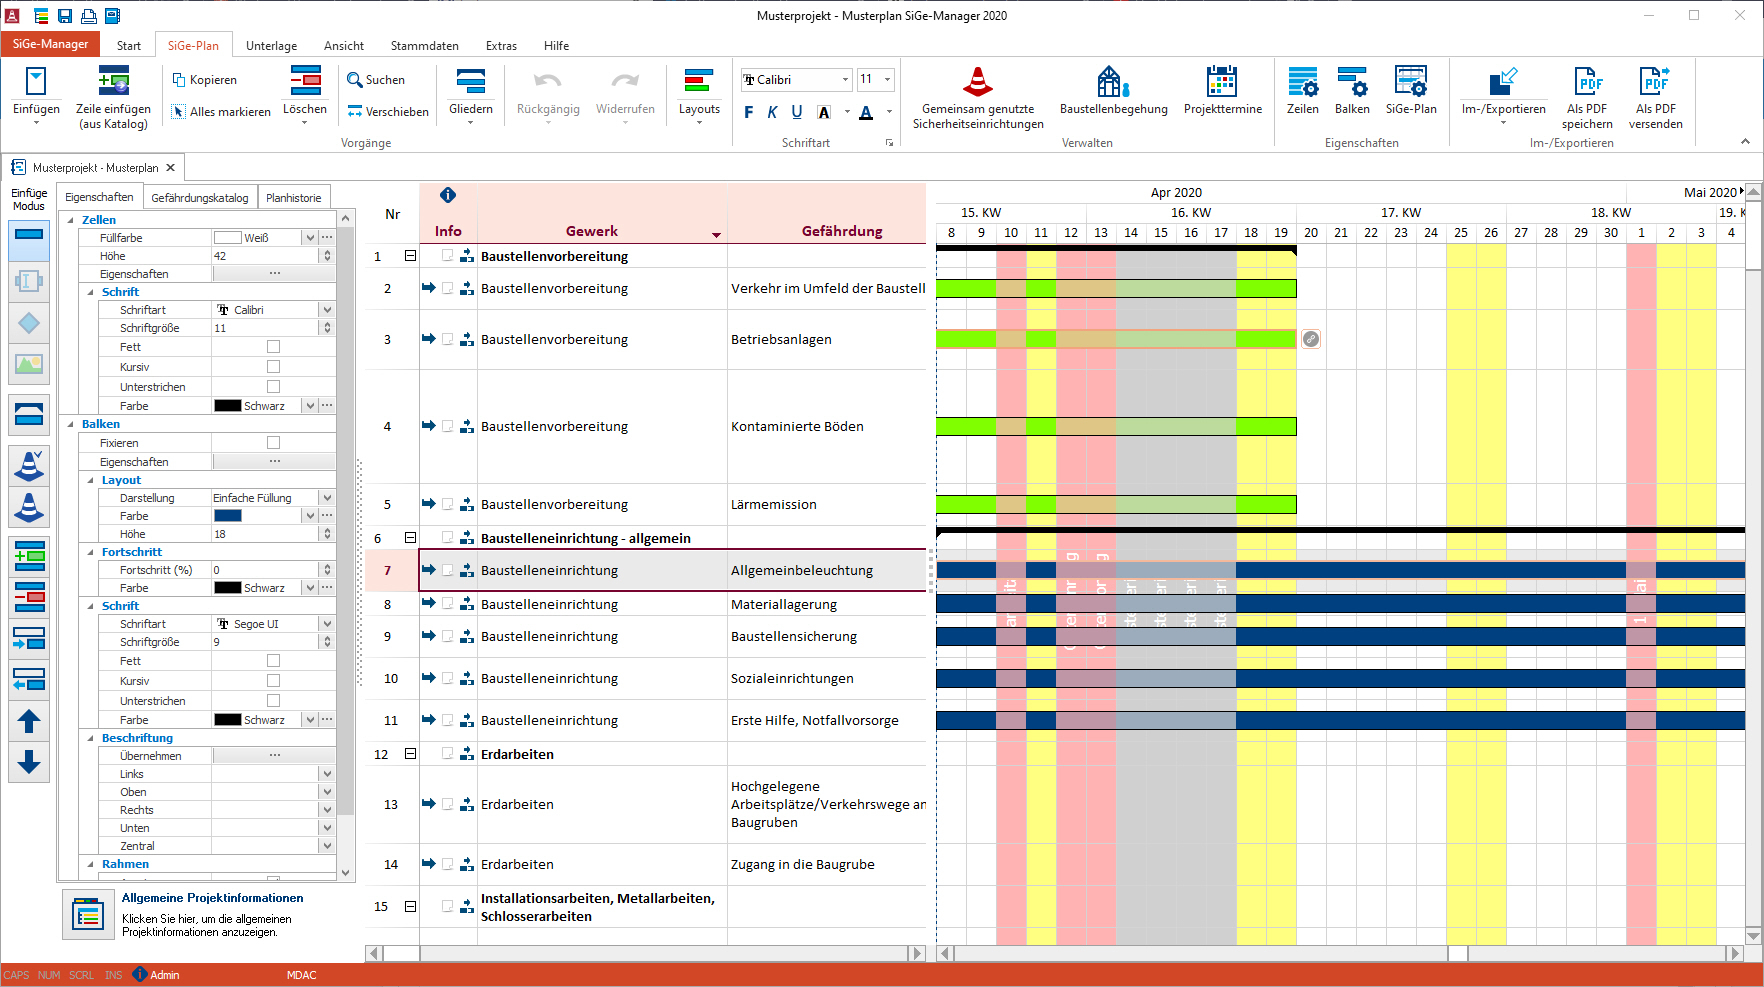Click the Gemeinsam genutzte Sicherheitseinrichtungen icon
Screen dimensions: 1764x987
(x=977, y=95)
